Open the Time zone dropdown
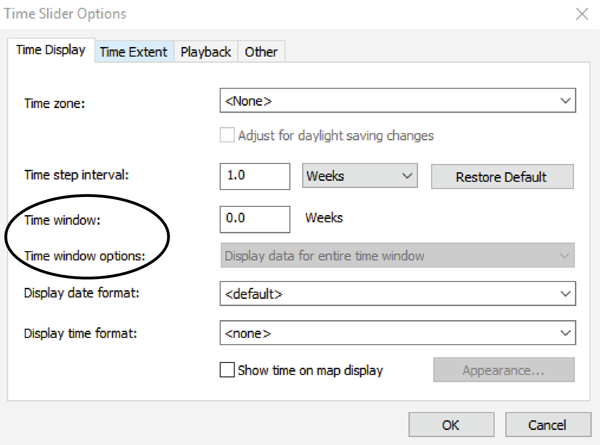 pos(397,101)
